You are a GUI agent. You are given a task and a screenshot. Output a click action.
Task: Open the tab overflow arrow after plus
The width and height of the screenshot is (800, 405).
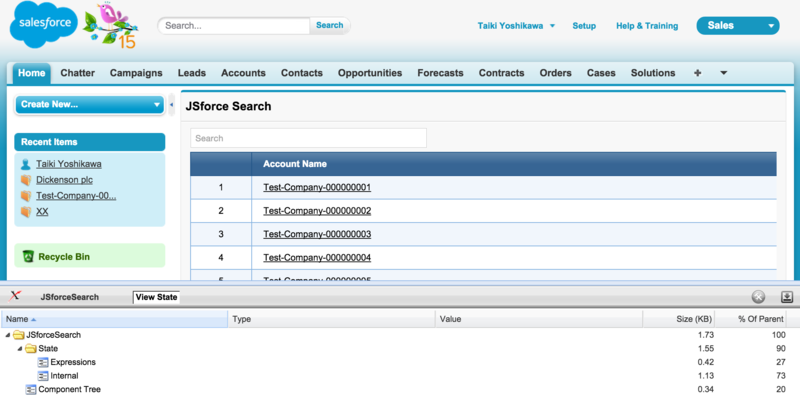[x=723, y=73]
